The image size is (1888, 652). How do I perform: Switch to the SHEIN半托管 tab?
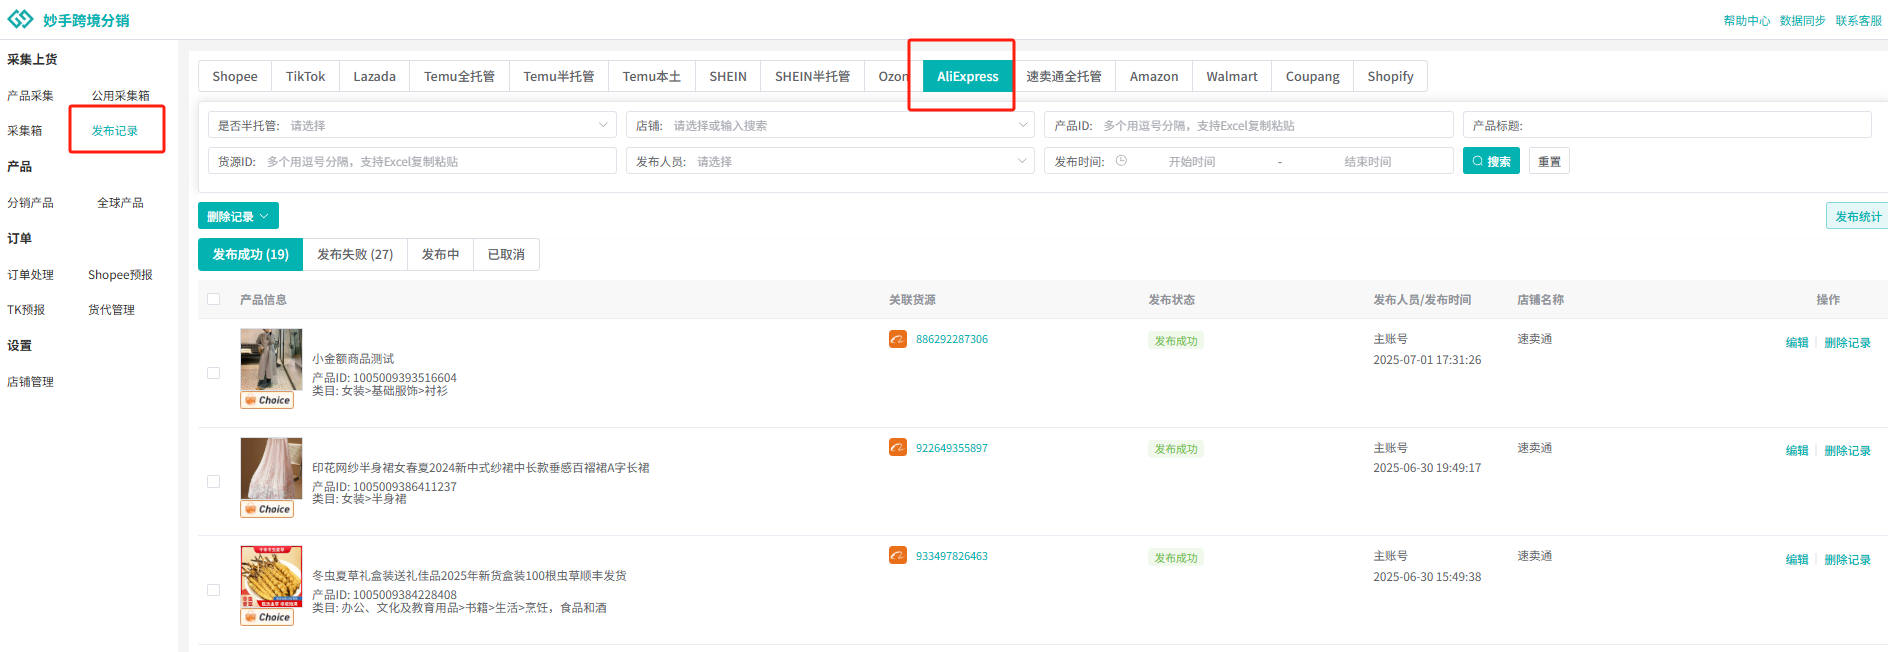coord(812,76)
